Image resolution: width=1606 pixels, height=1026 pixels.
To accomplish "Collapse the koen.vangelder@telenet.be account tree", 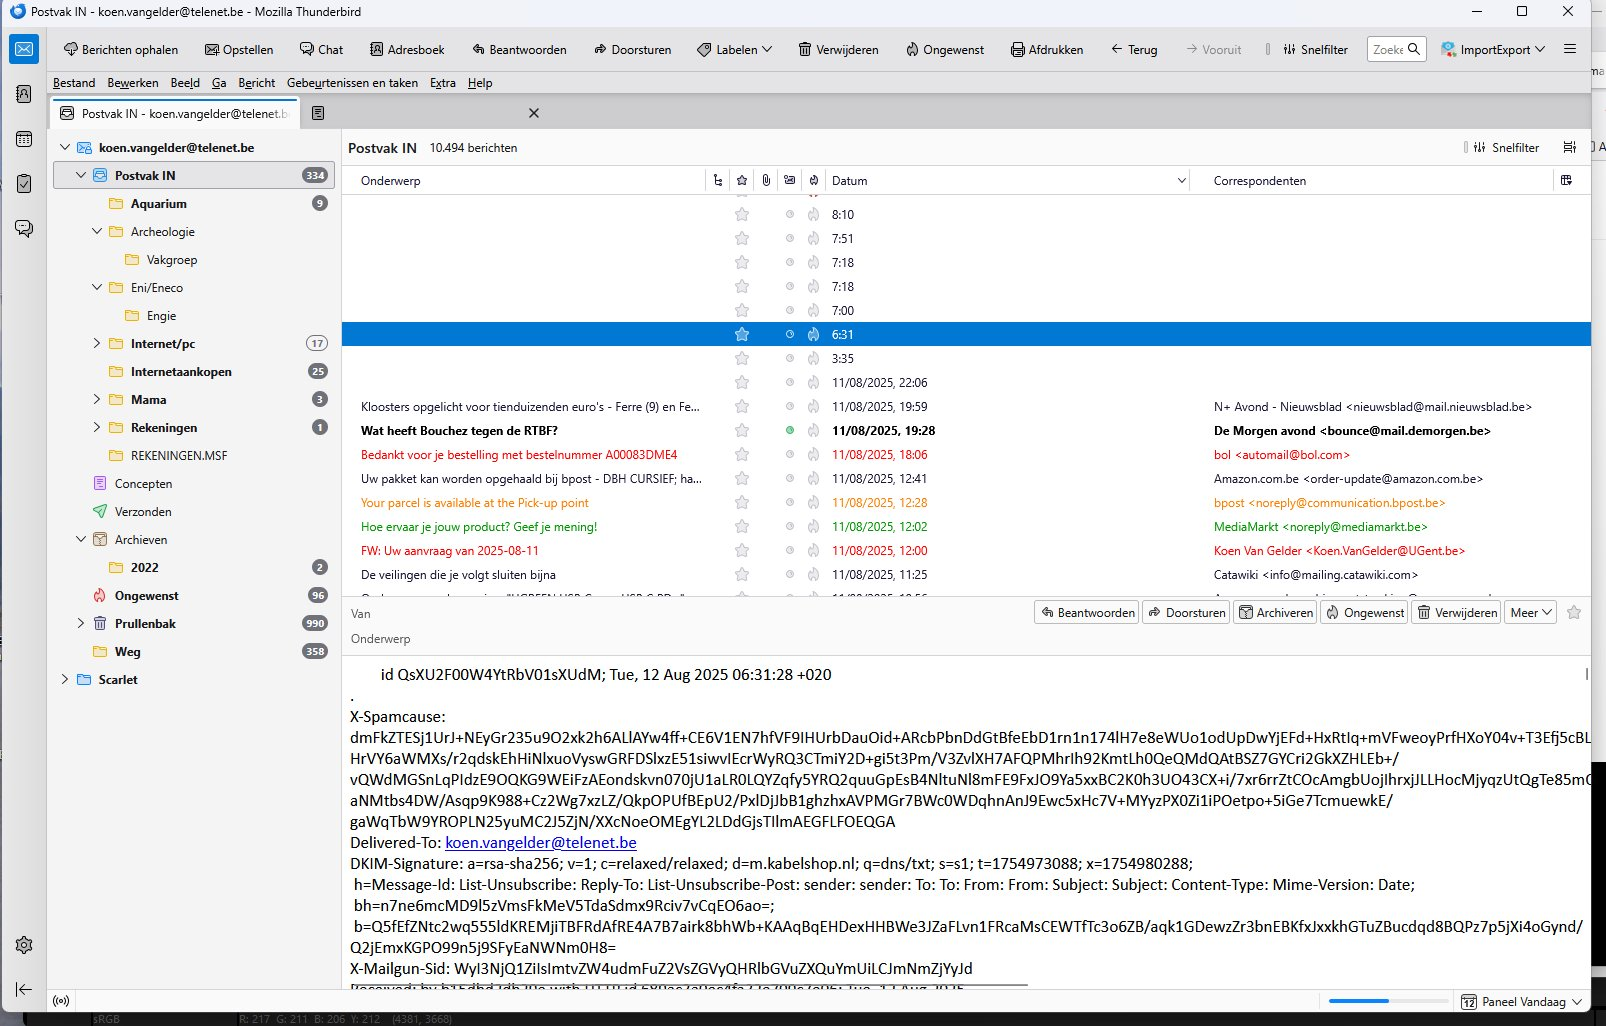I will 65,148.
